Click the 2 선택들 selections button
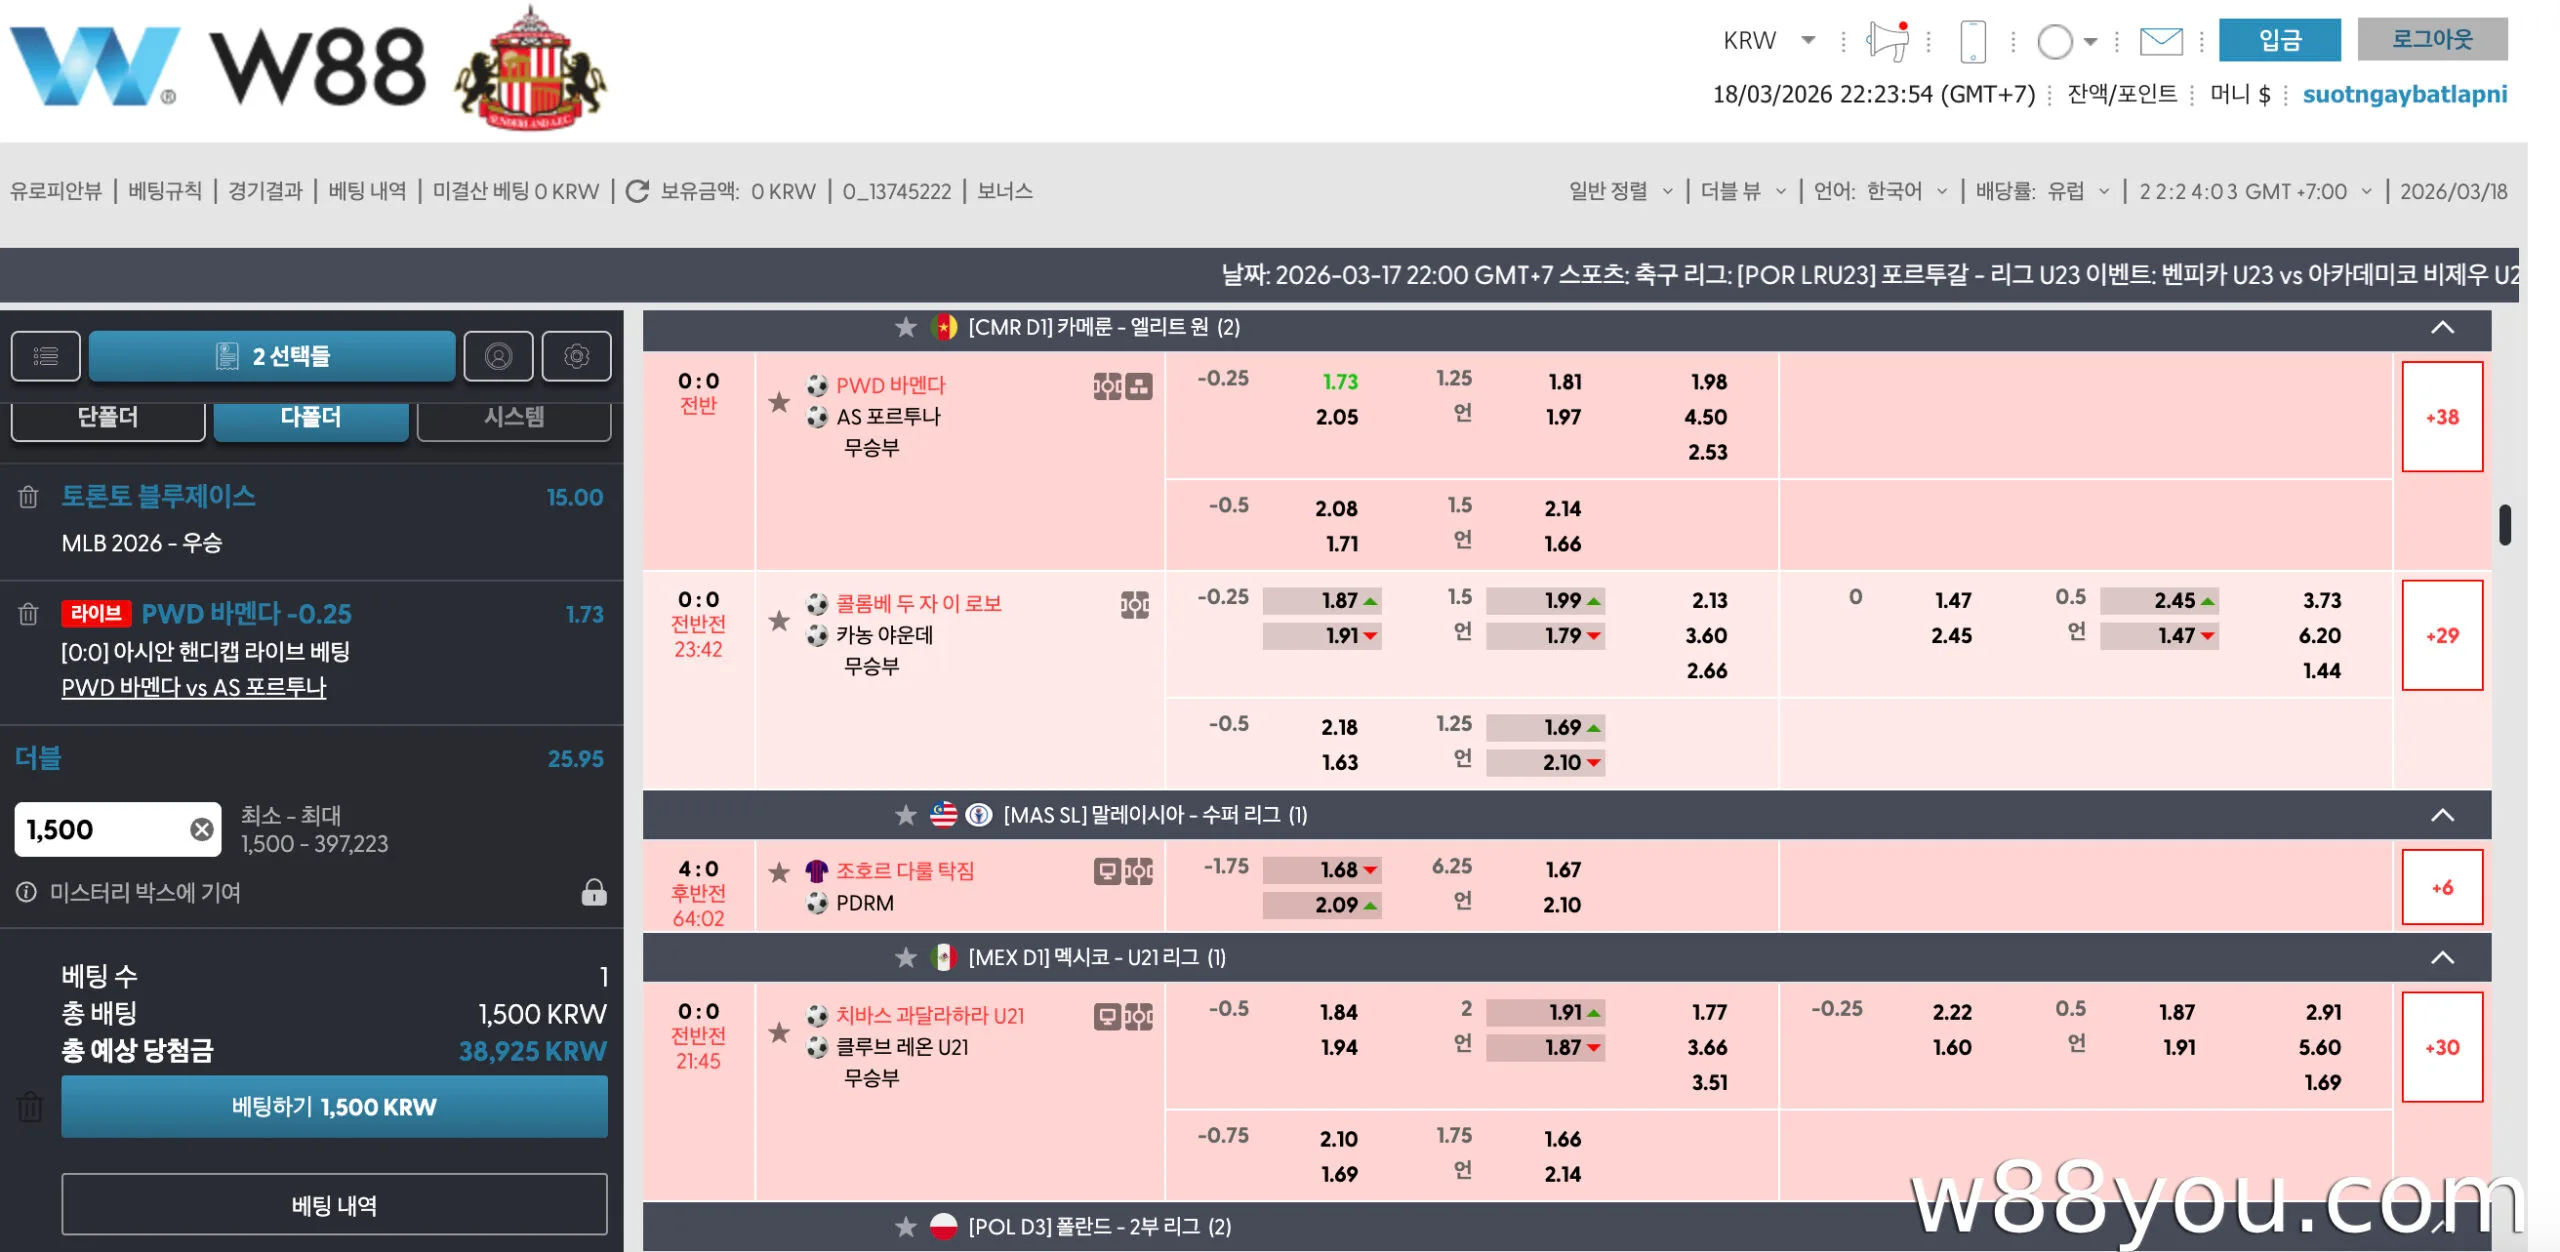 pyautogui.click(x=272, y=356)
